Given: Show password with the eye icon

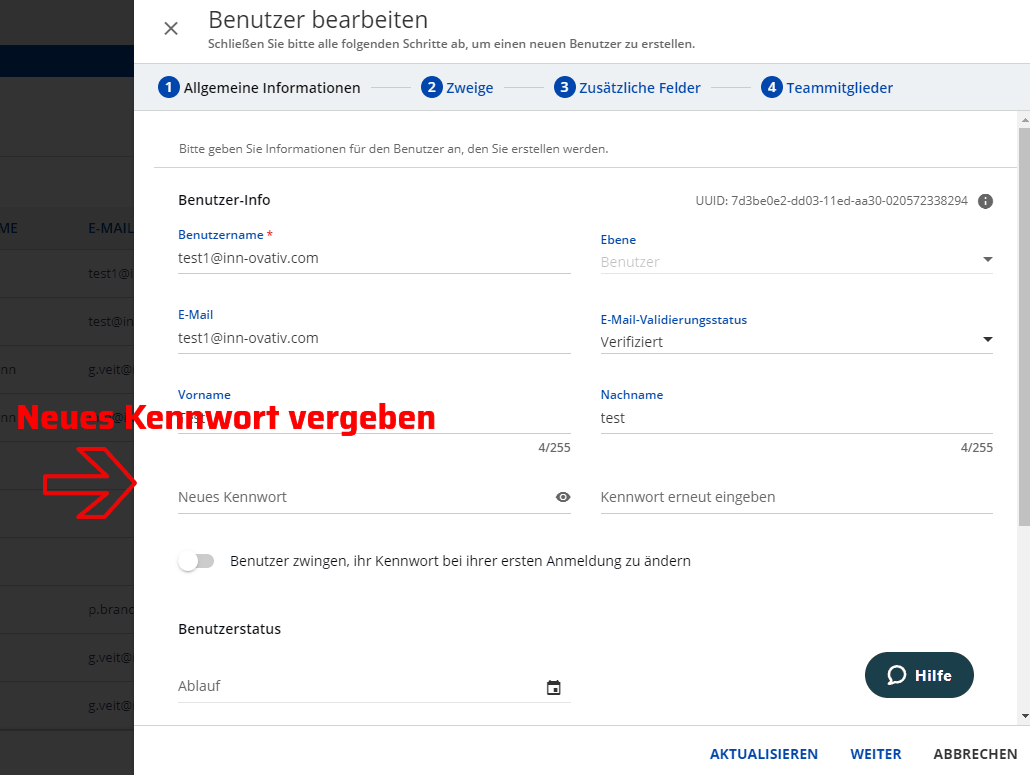Looking at the screenshot, I should [x=563, y=497].
